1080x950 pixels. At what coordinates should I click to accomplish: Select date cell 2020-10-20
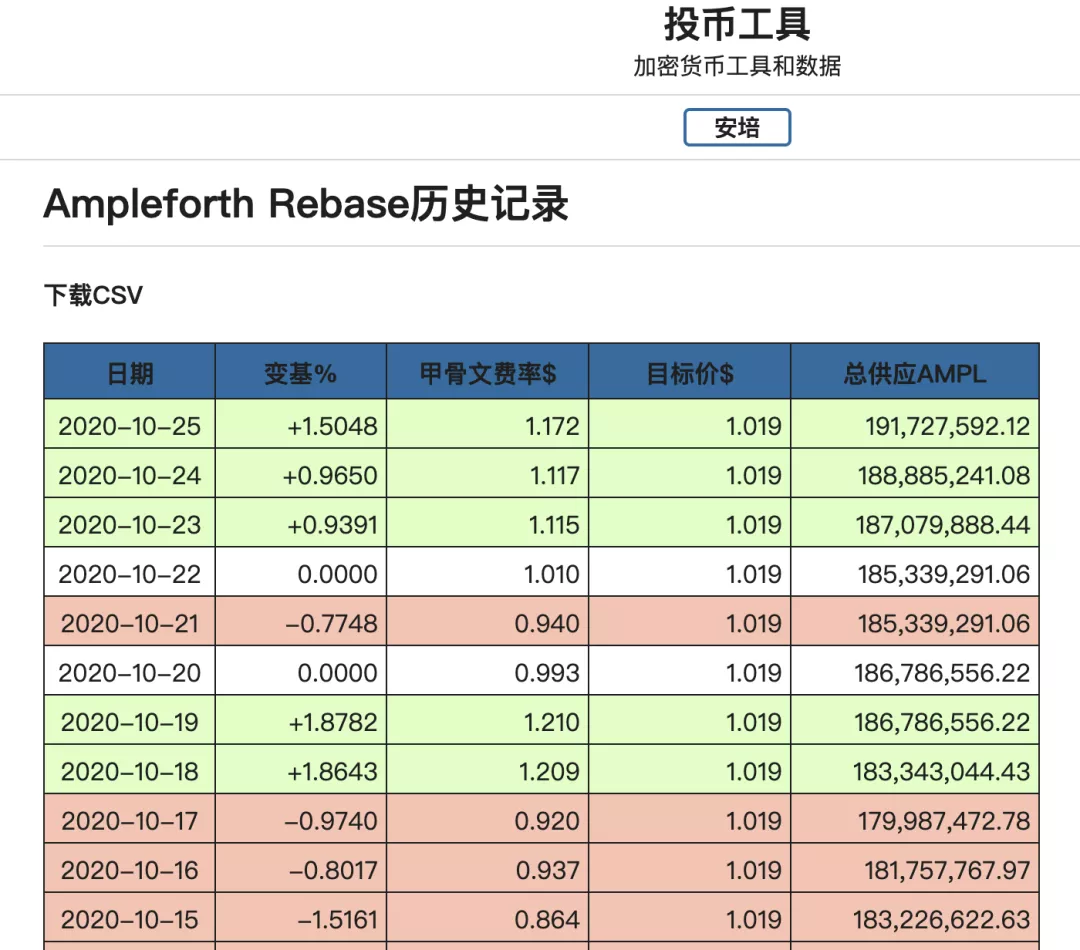pyautogui.click(x=129, y=672)
